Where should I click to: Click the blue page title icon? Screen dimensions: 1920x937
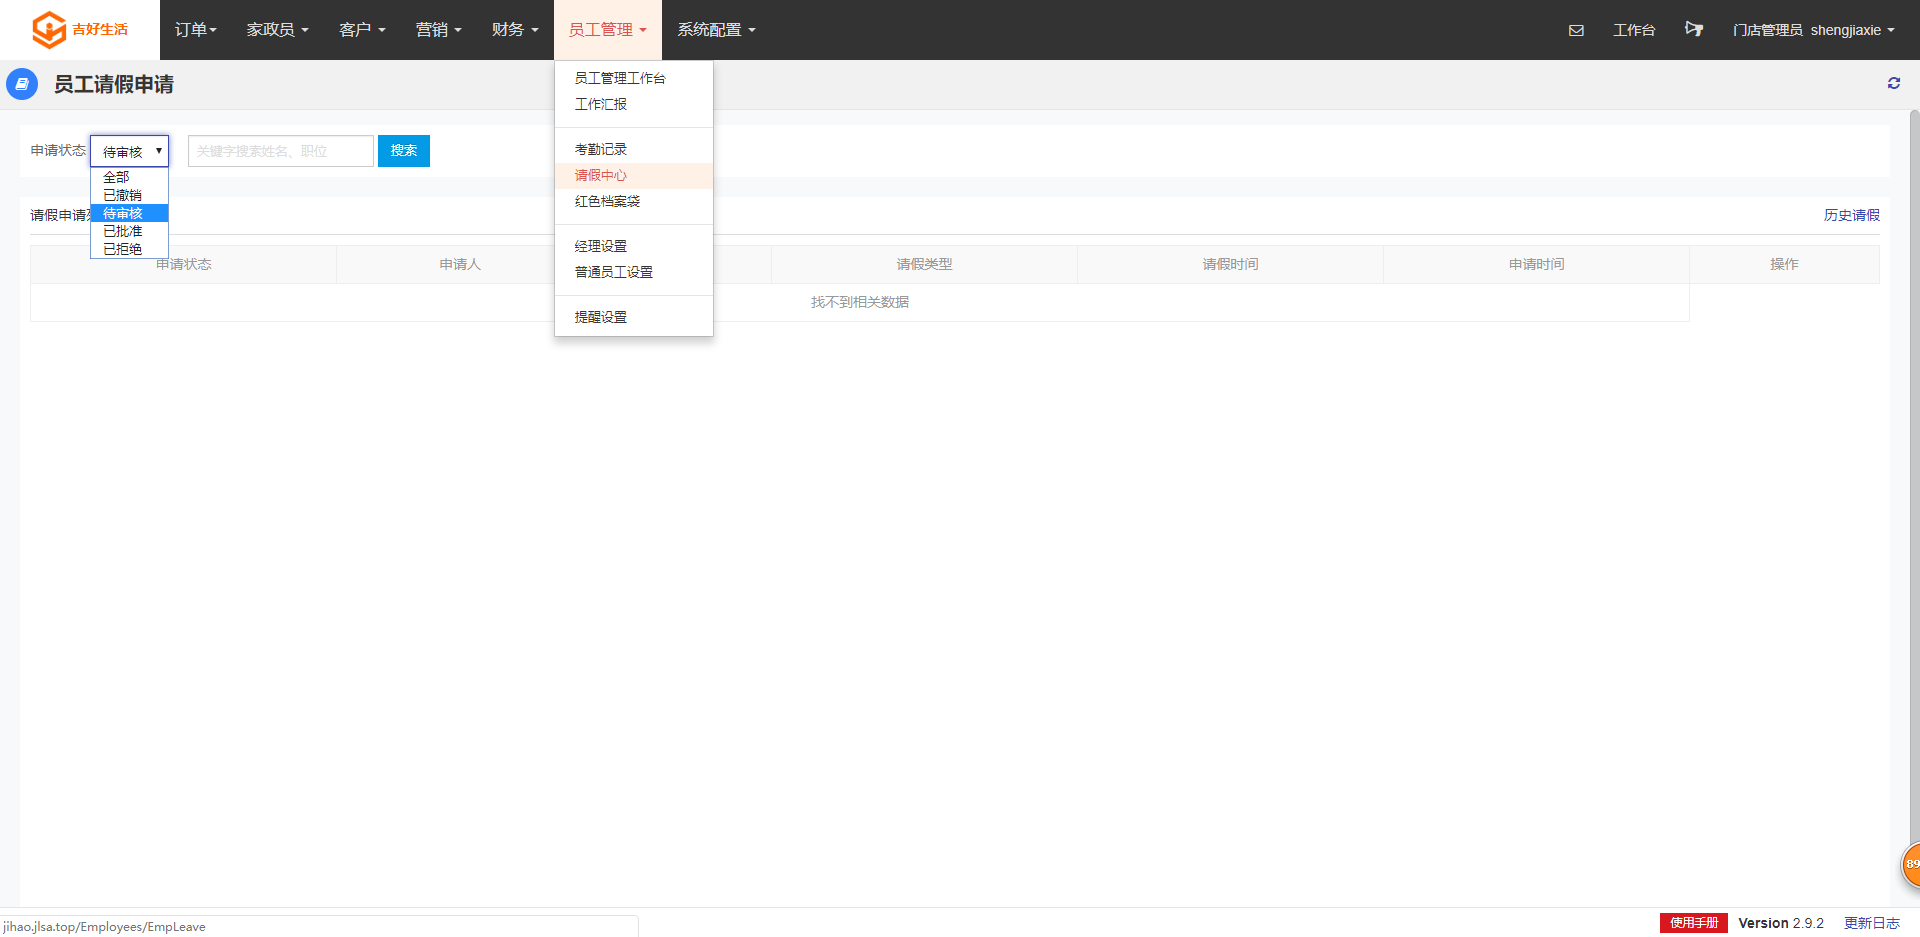pyautogui.click(x=22, y=84)
